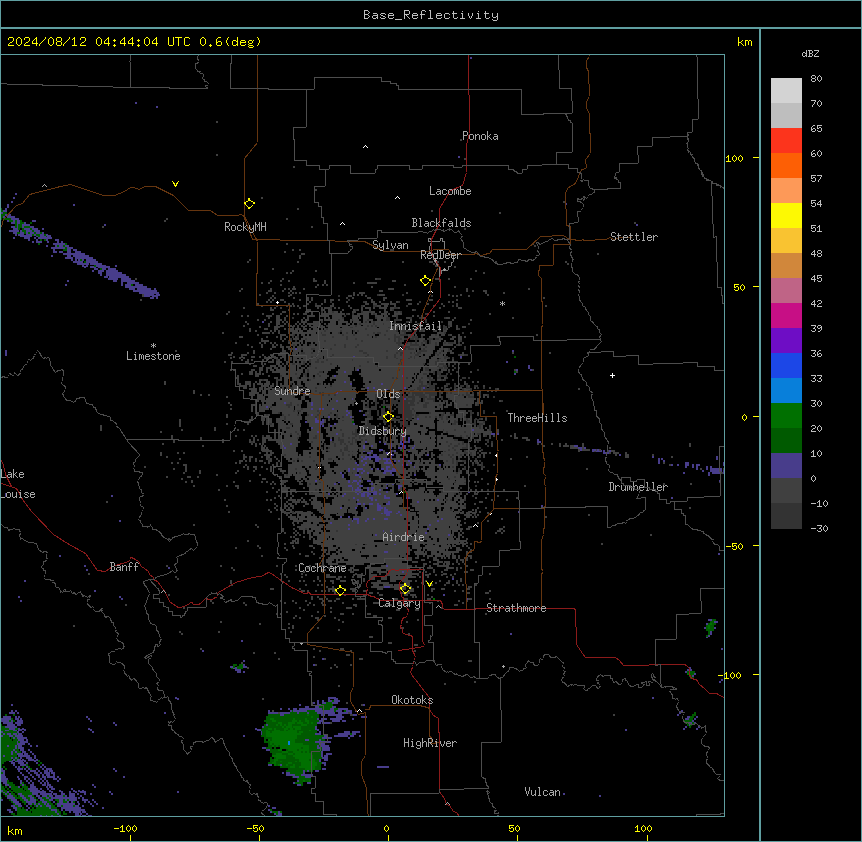Click the Drumheller label

pyautogui.click(x=638, y=487)
